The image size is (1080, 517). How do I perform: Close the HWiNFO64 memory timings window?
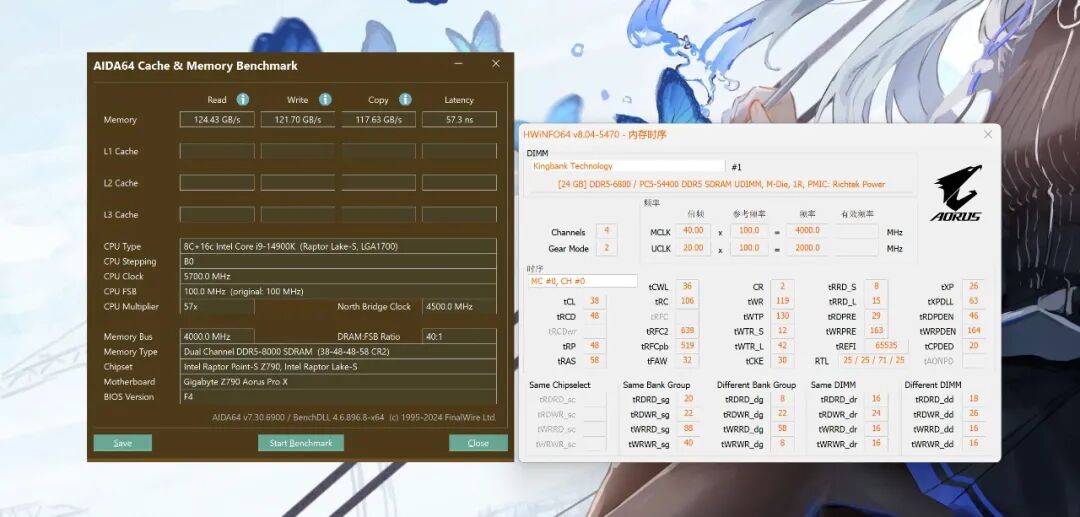988,134
